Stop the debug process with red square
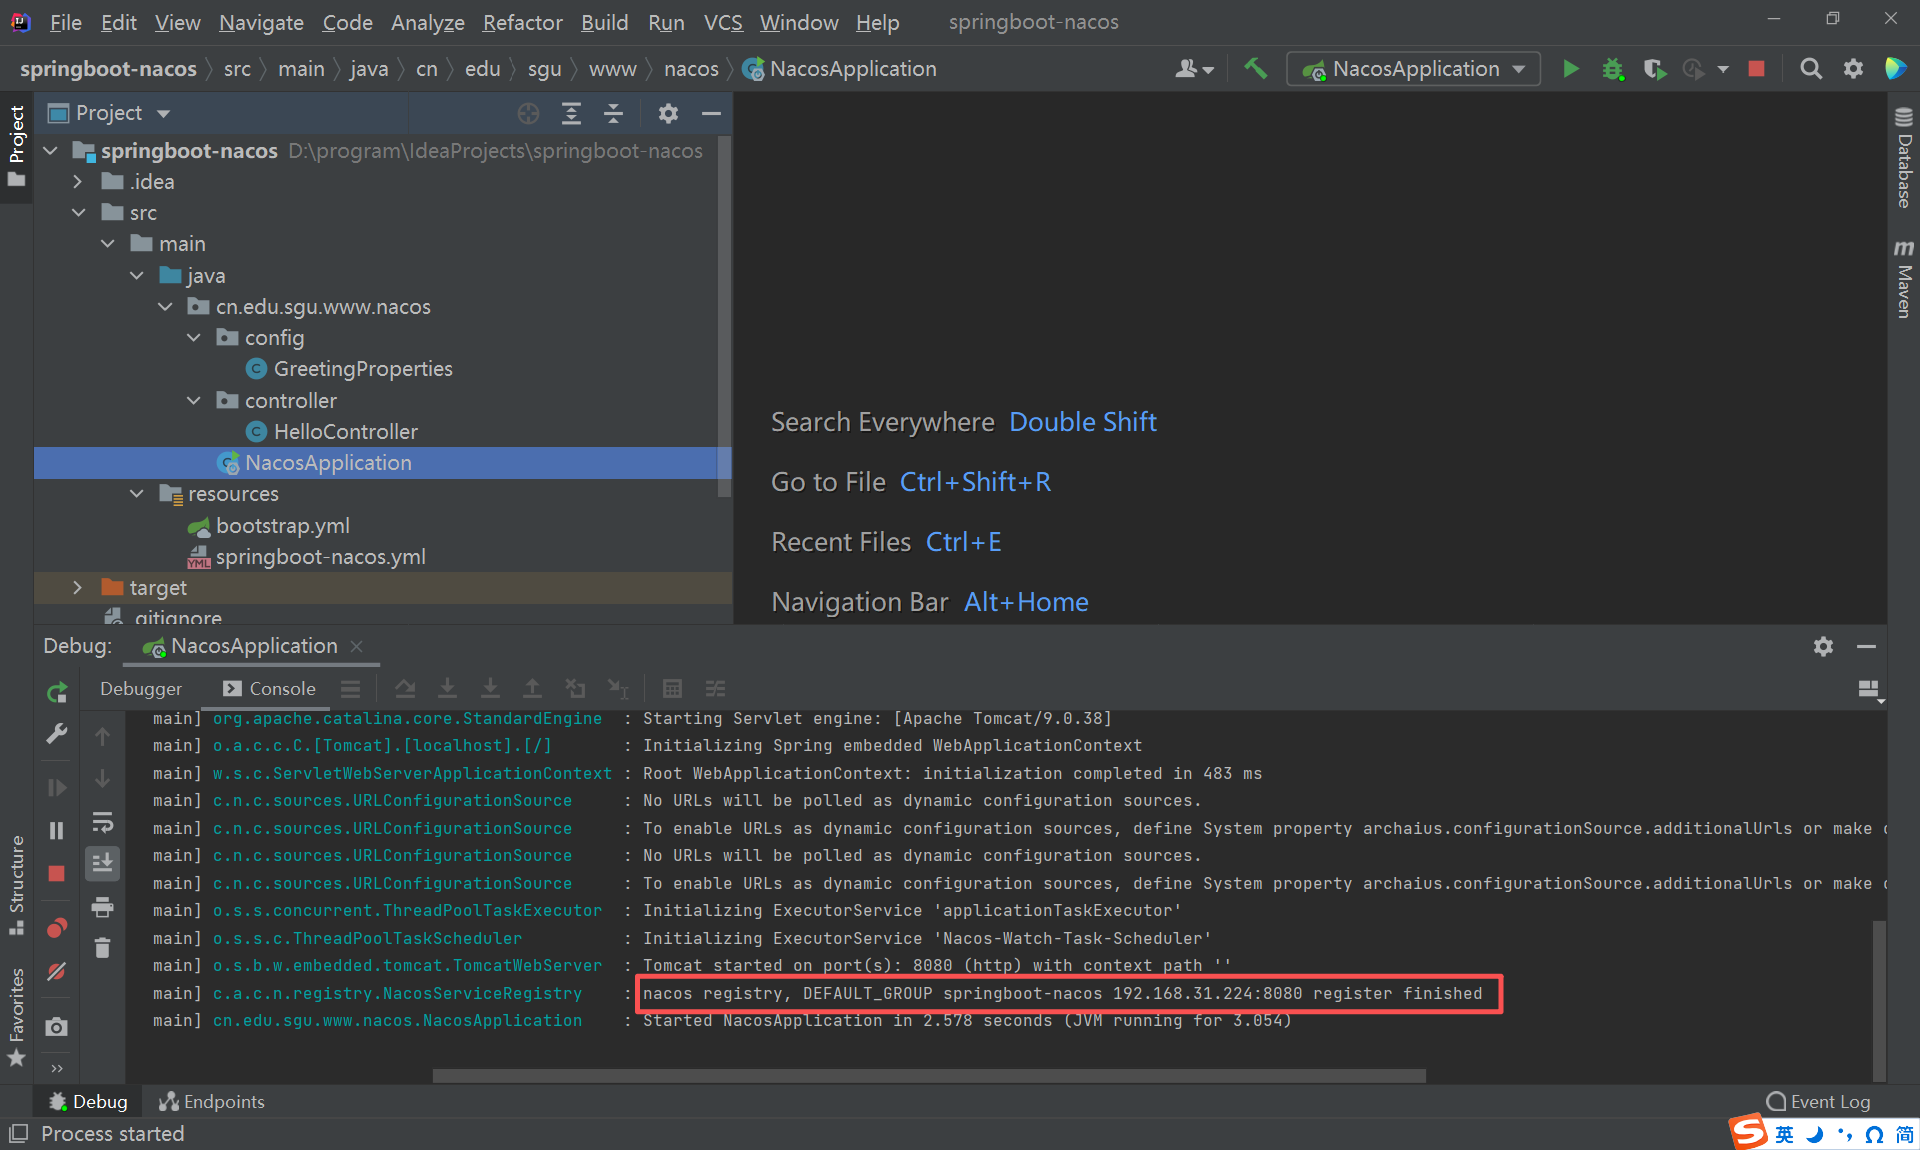 tap(57, 874)
